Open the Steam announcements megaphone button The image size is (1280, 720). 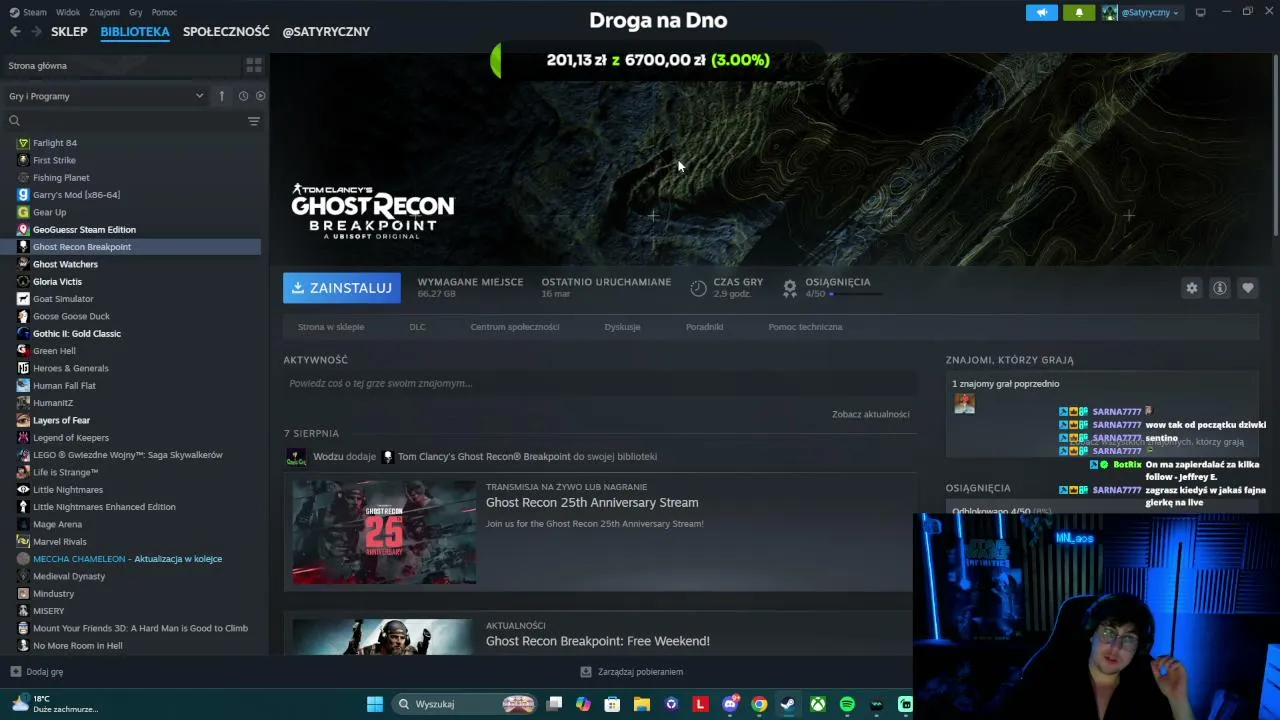pyautogui.click(x=1041, y=12)
